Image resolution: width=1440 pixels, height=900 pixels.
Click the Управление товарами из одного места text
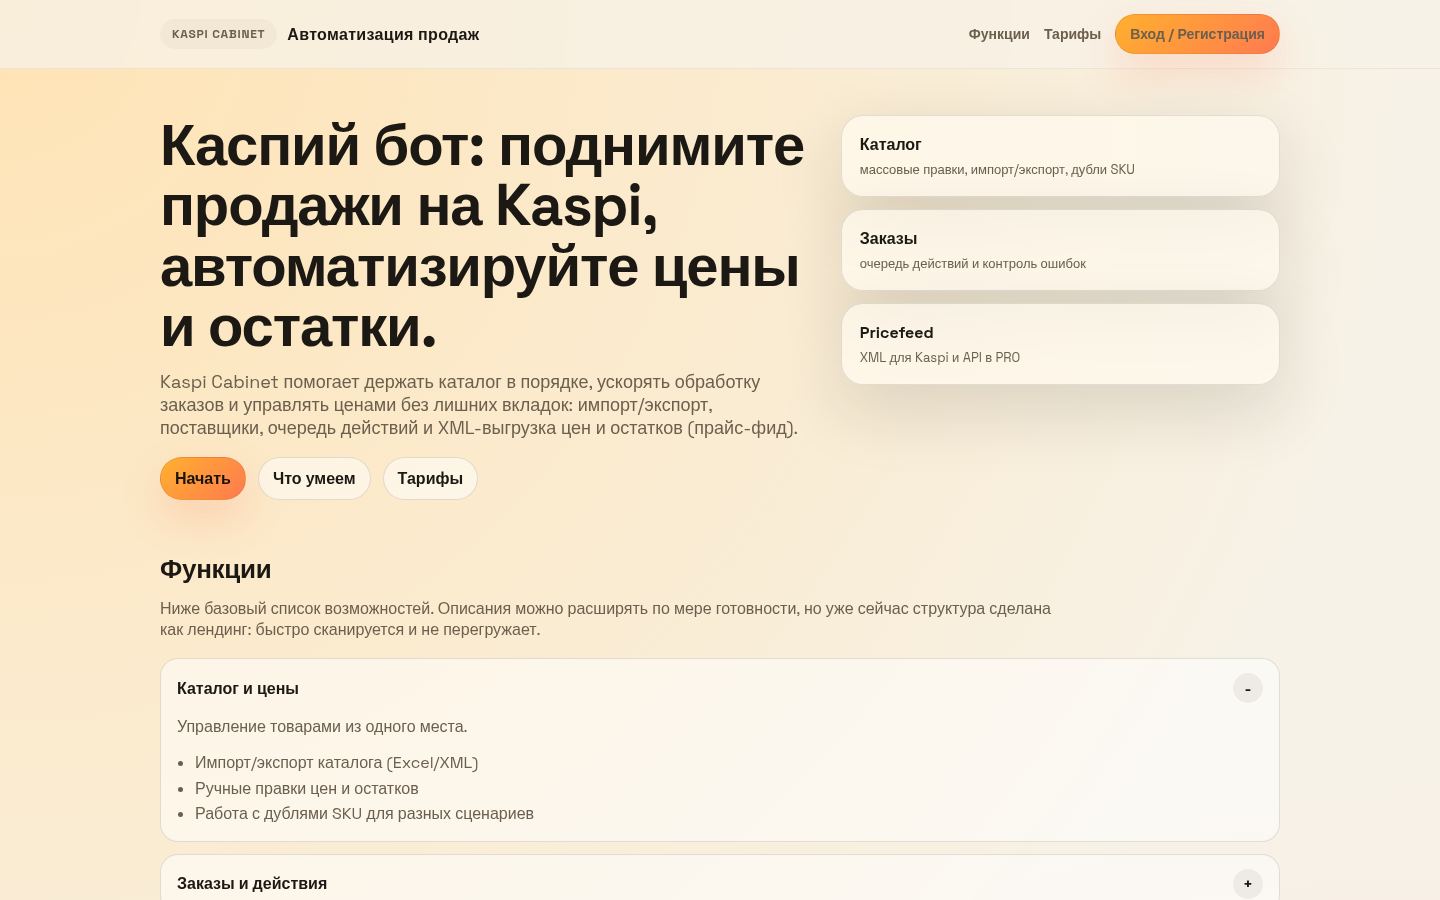pos(322,726)
